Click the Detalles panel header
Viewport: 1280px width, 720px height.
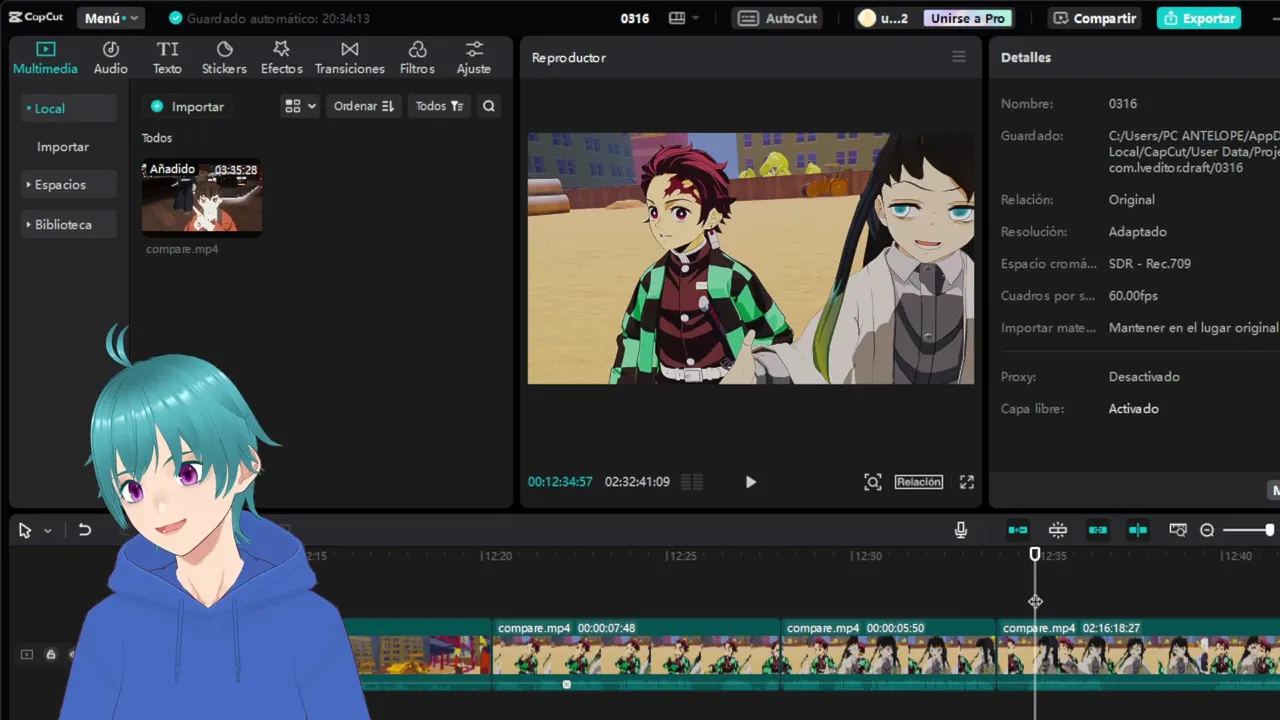(x=1026, y=57)
